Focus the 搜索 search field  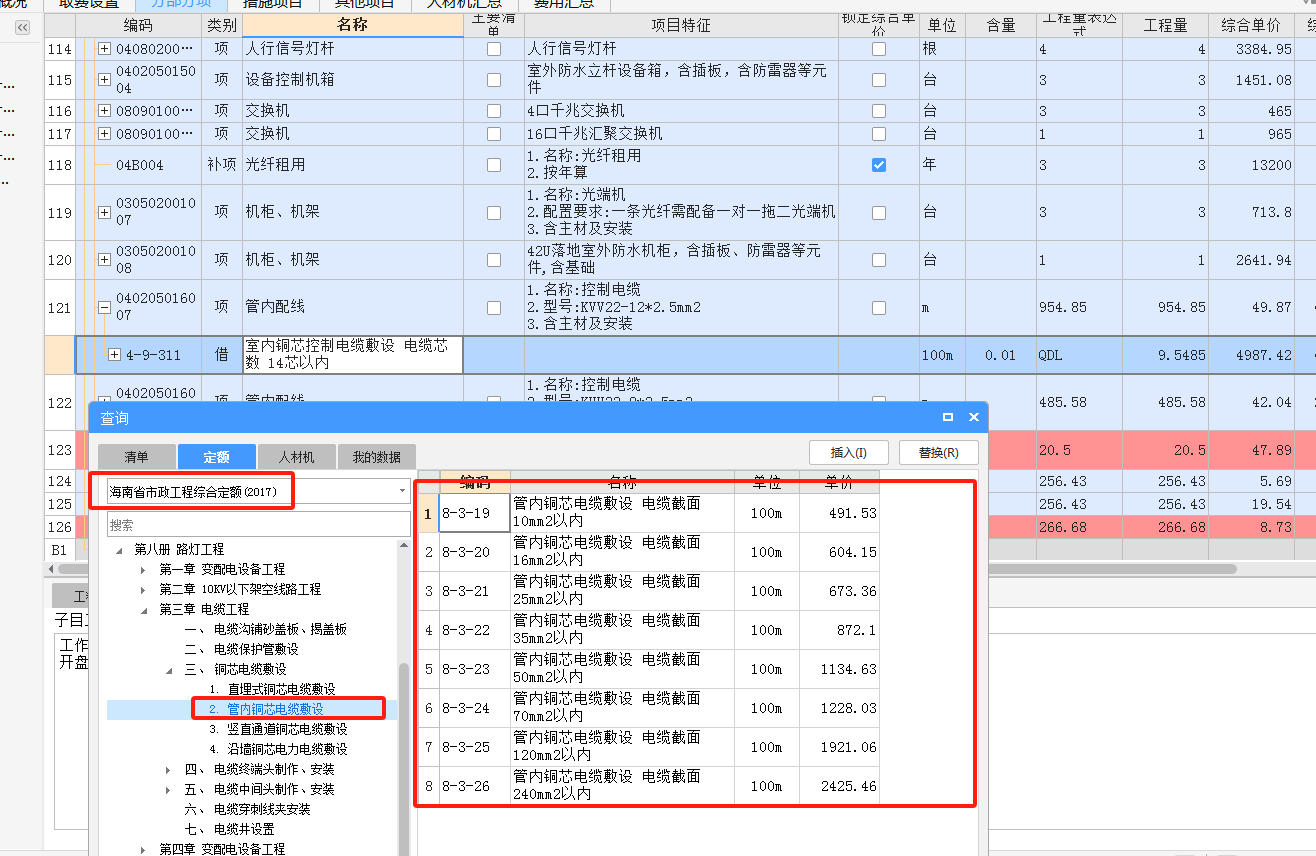(x=258, y=525)
